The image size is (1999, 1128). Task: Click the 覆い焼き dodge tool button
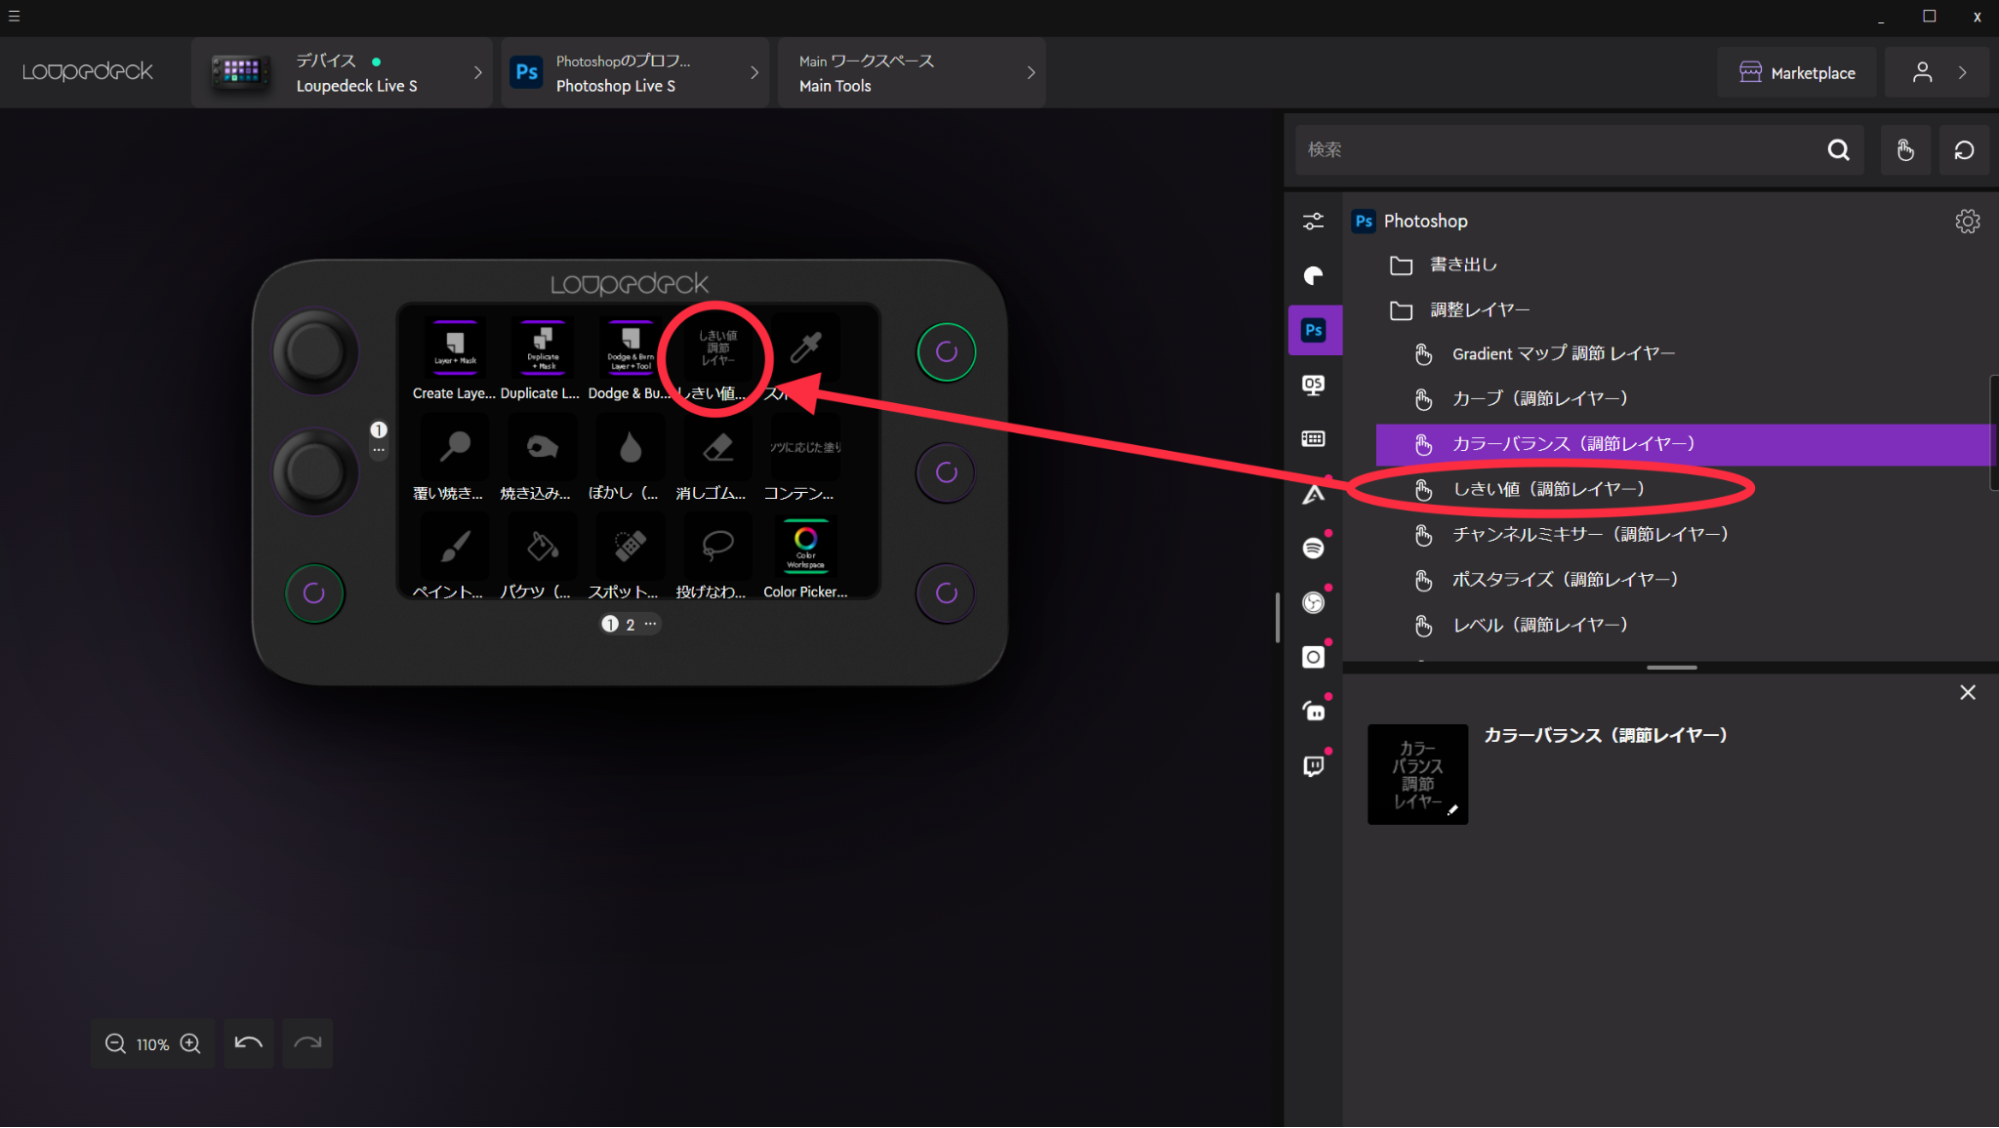(x=455, y=447)
